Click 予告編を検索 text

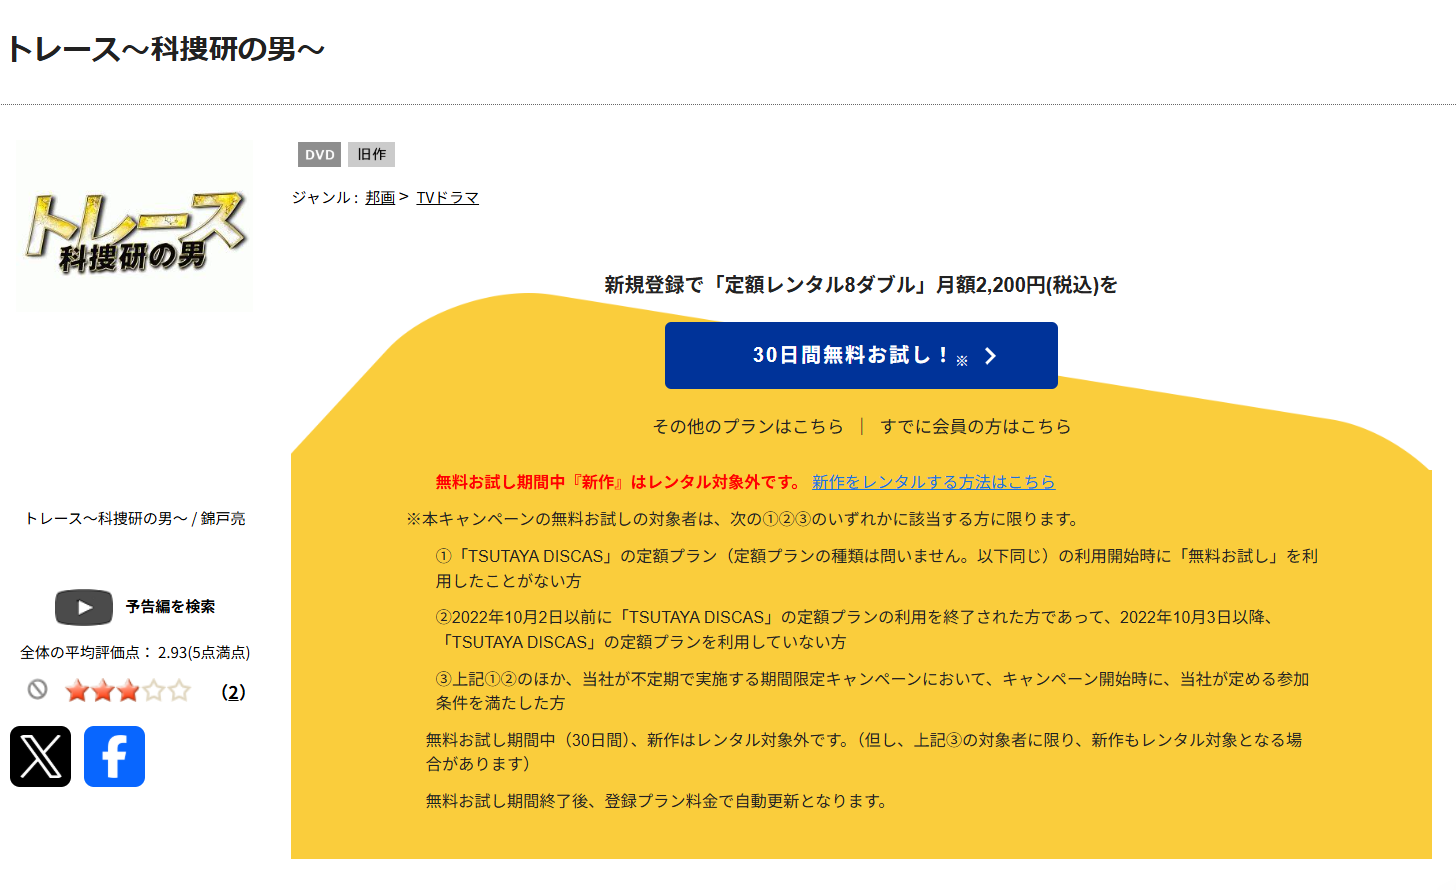tap(170, 606)
